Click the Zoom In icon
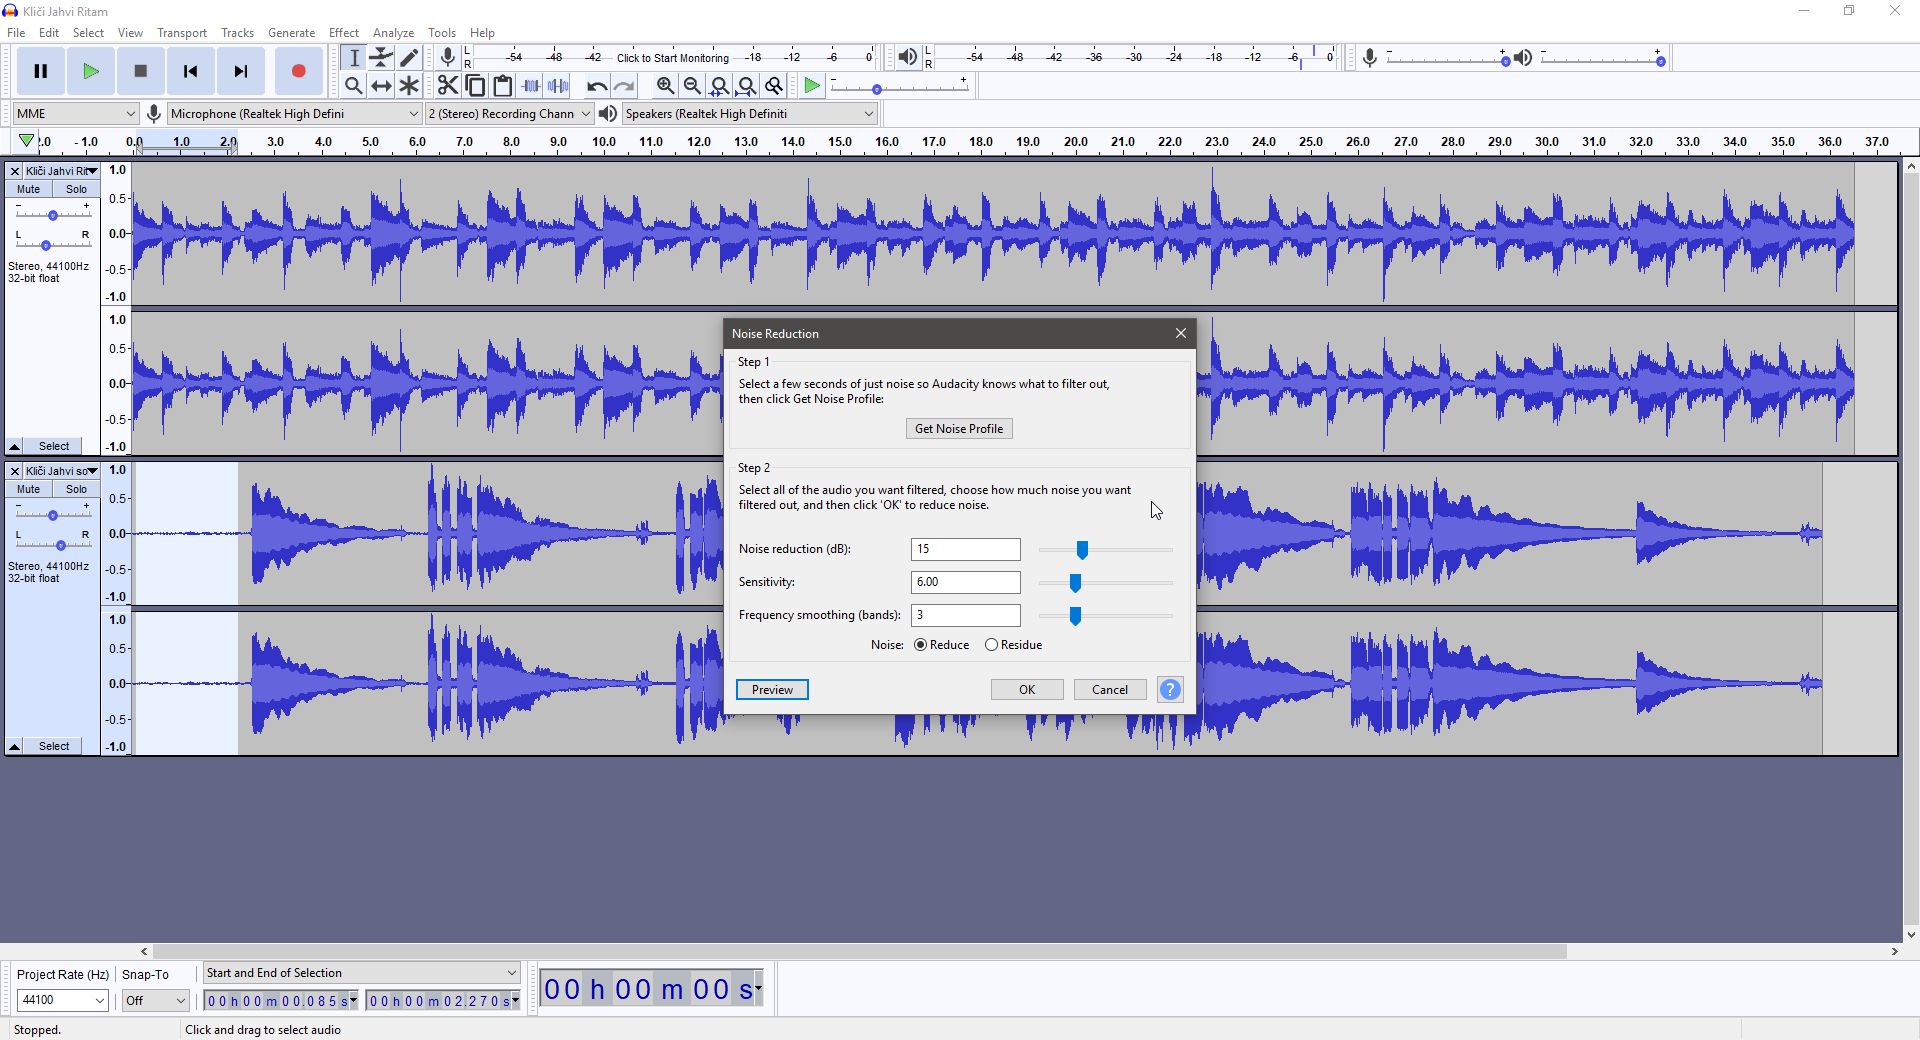Viewport: 1920px width, 1040px height. (665, 86)
